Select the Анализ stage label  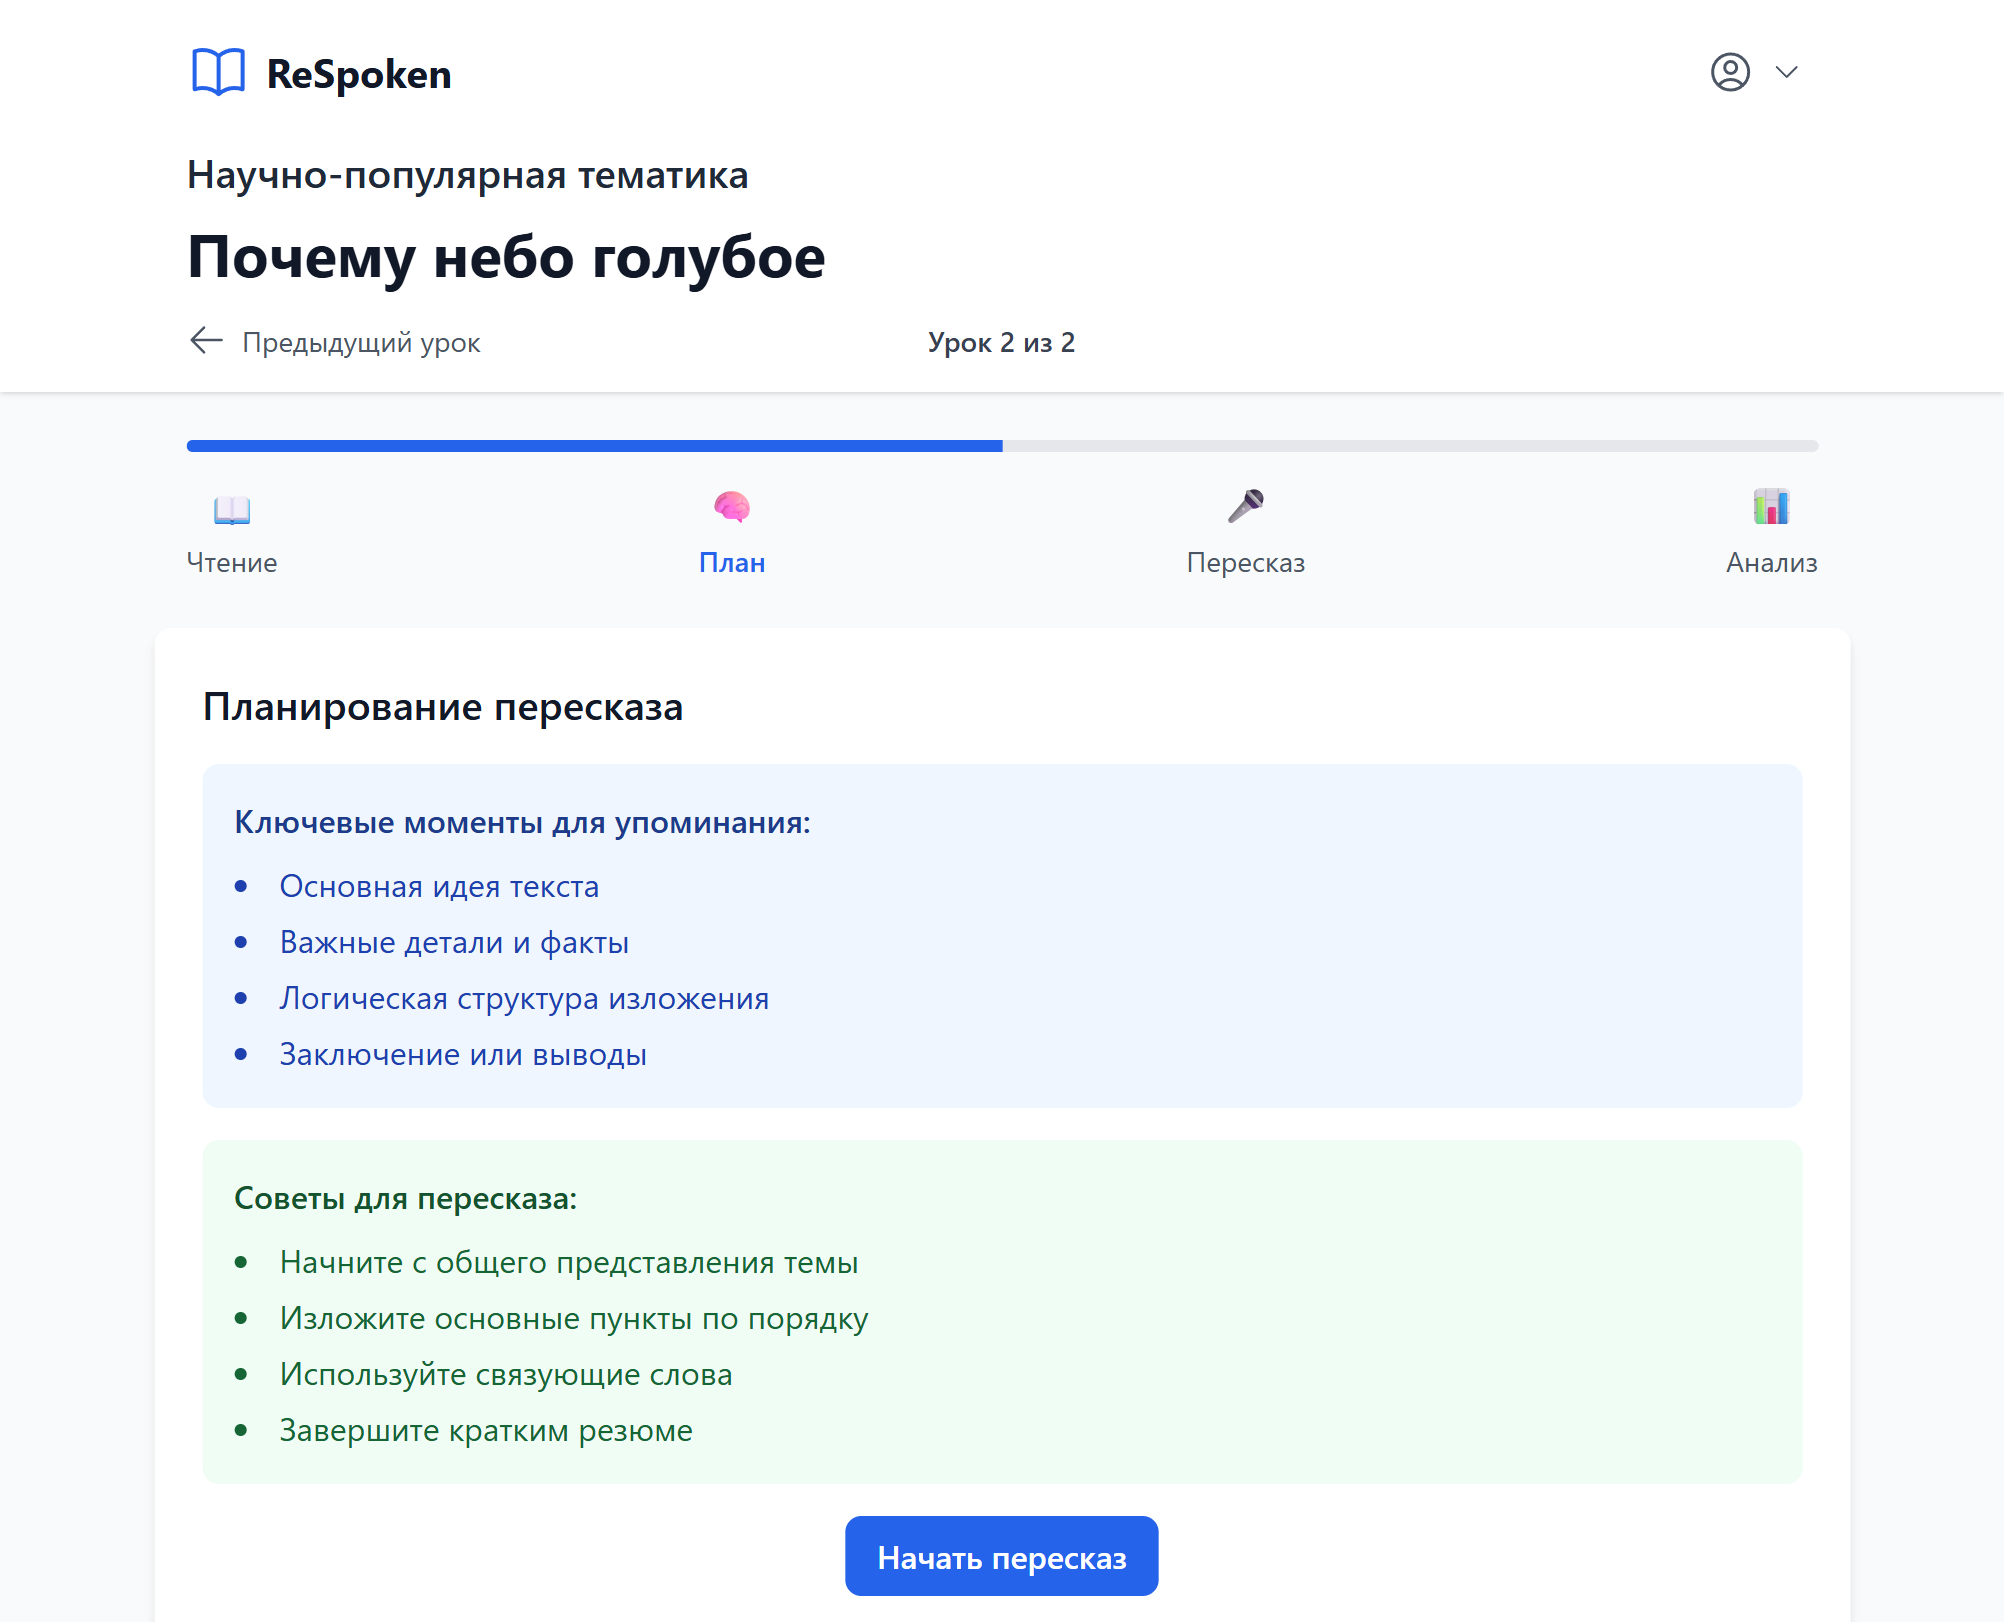tap(1770, 562)
